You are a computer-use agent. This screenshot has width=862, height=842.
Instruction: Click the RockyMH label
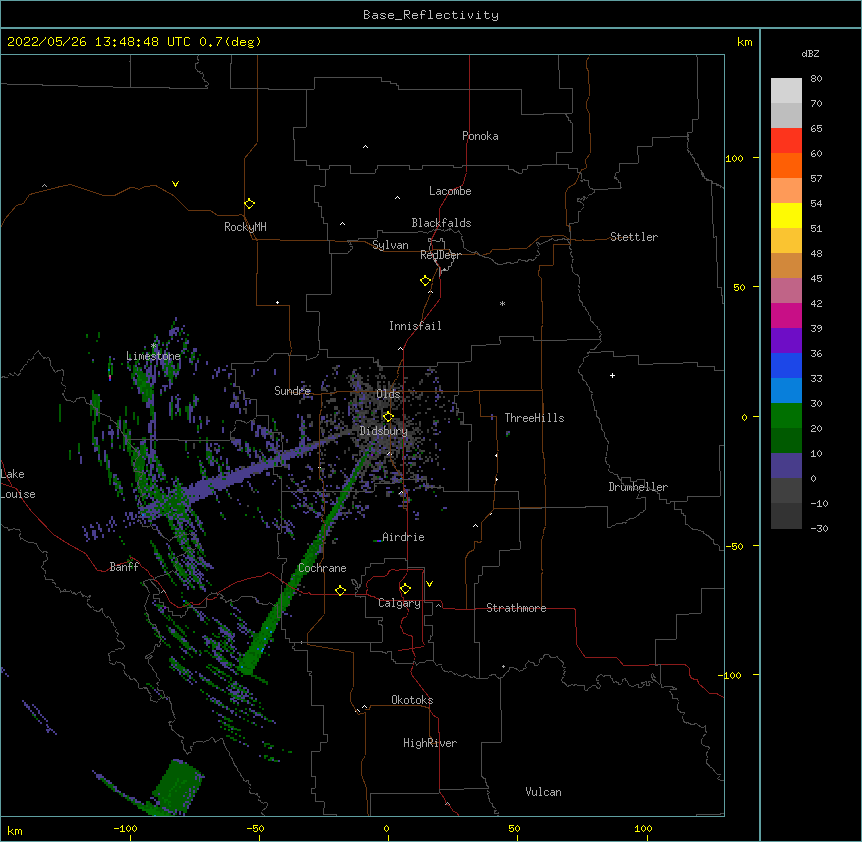(245, 227)
